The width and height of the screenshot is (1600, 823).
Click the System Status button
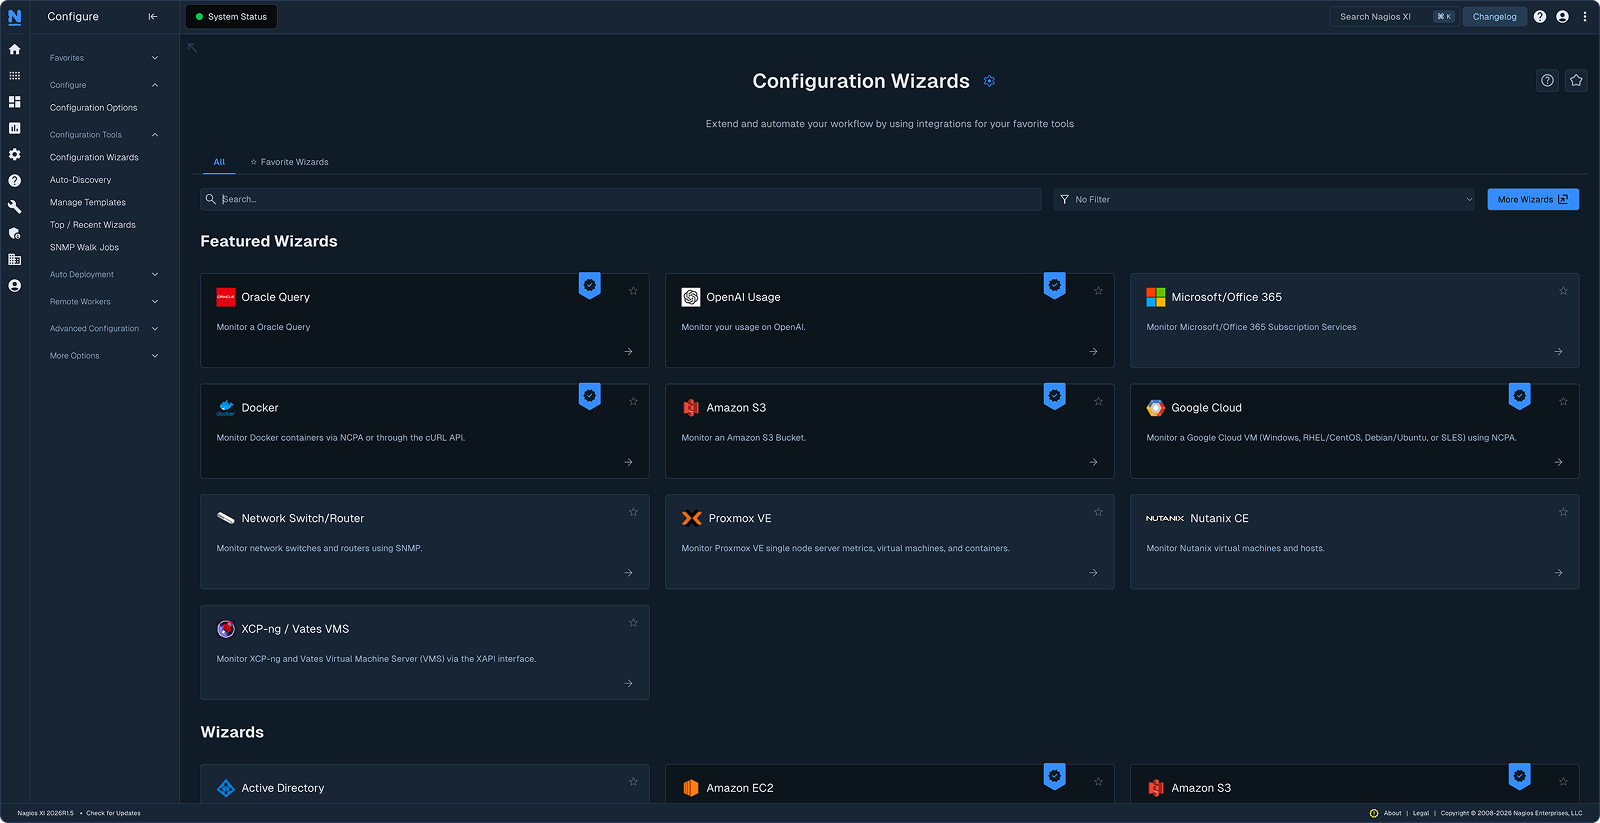[x=231, y=17]
